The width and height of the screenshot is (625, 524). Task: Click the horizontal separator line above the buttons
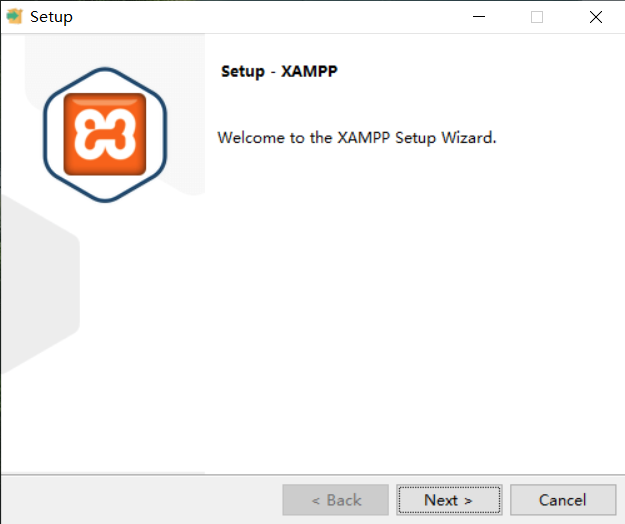(x=313, y=474)
